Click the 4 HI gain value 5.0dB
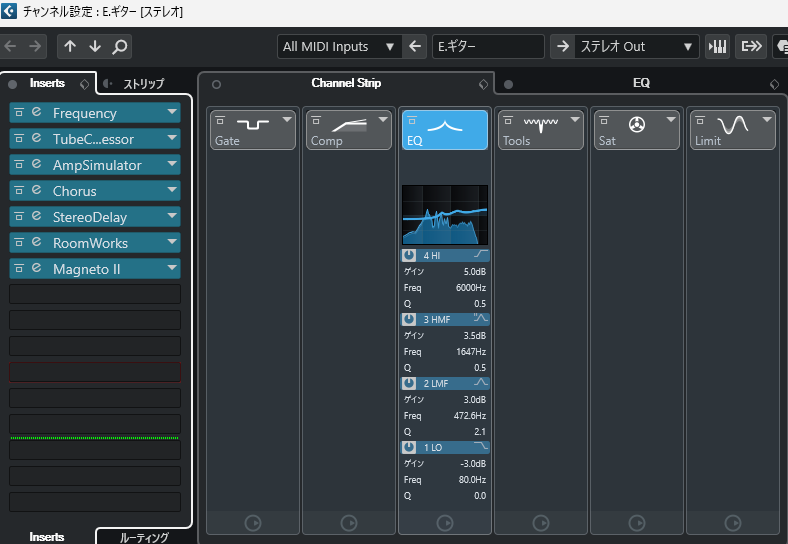 click(x=474, y=271)
